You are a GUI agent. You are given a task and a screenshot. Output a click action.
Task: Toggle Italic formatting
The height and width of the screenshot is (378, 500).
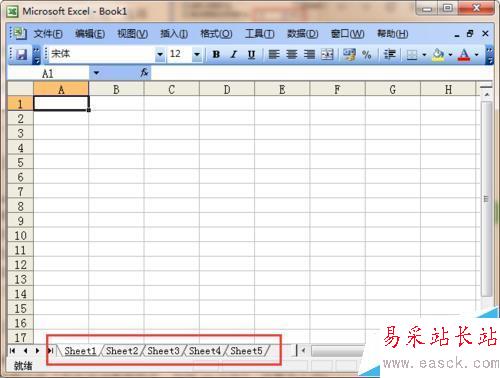[x=234, y=54]
